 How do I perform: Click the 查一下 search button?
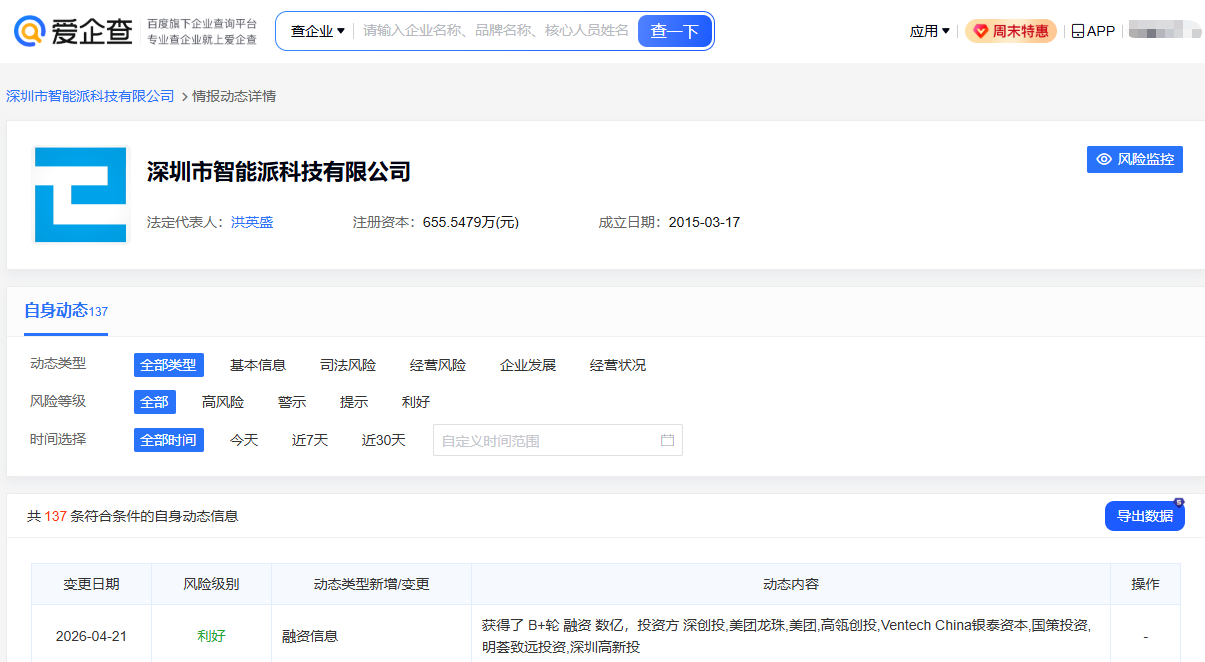point(674,30)
